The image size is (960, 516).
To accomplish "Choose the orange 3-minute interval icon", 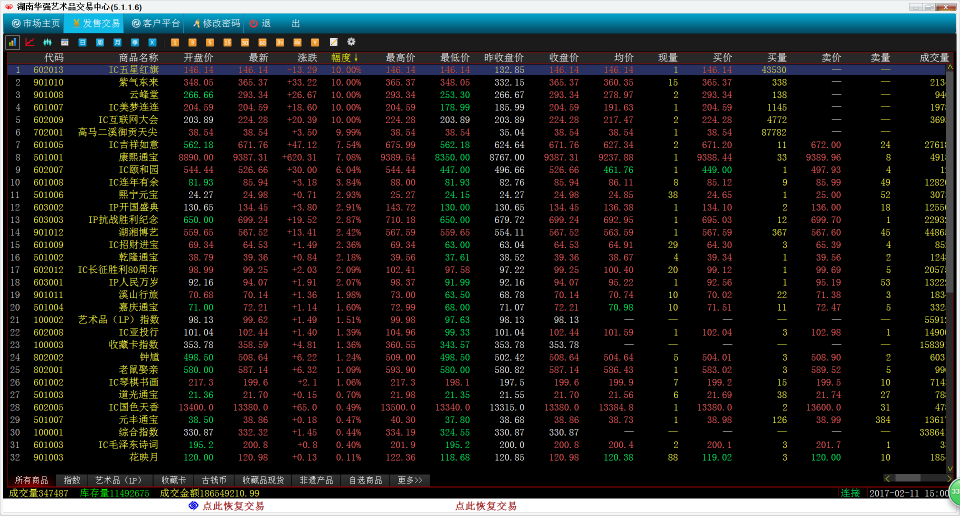I will coord(193,42).
